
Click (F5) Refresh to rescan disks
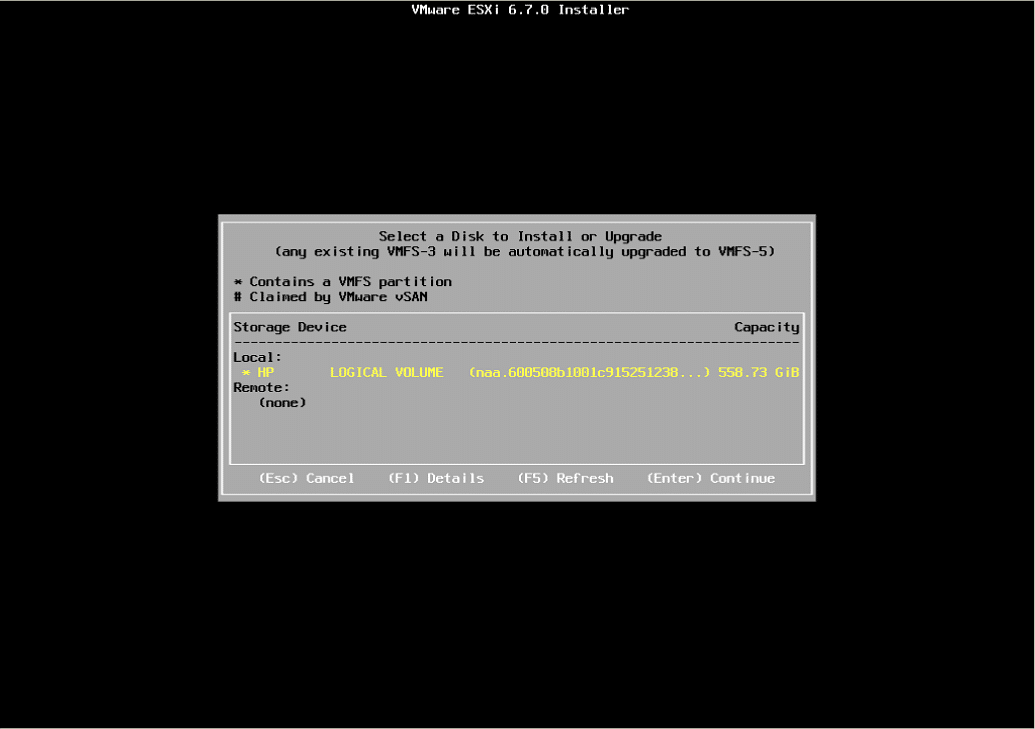click(565, 478)
